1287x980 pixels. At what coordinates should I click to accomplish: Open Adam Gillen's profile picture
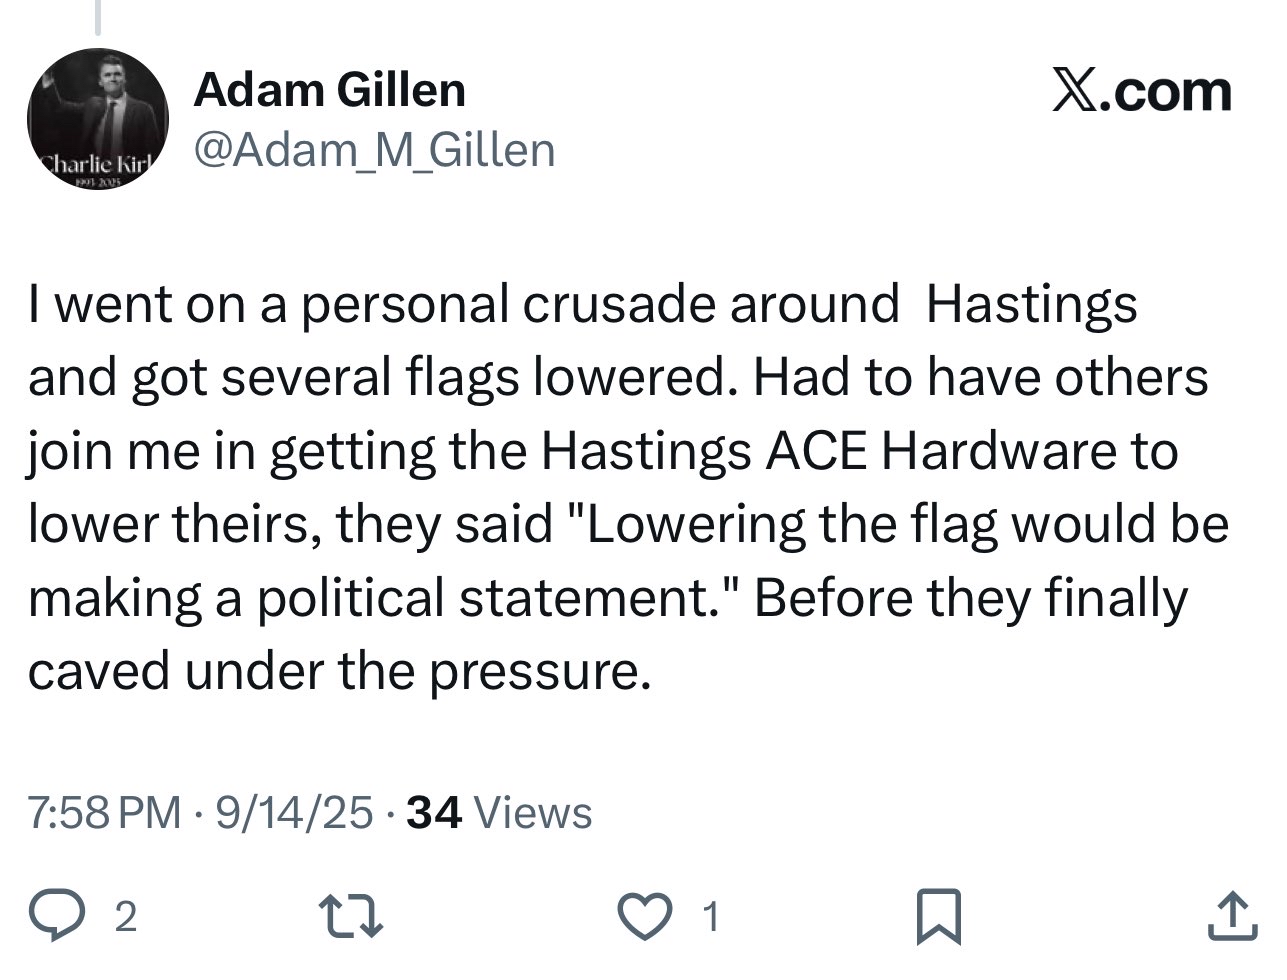coord(97,120)
